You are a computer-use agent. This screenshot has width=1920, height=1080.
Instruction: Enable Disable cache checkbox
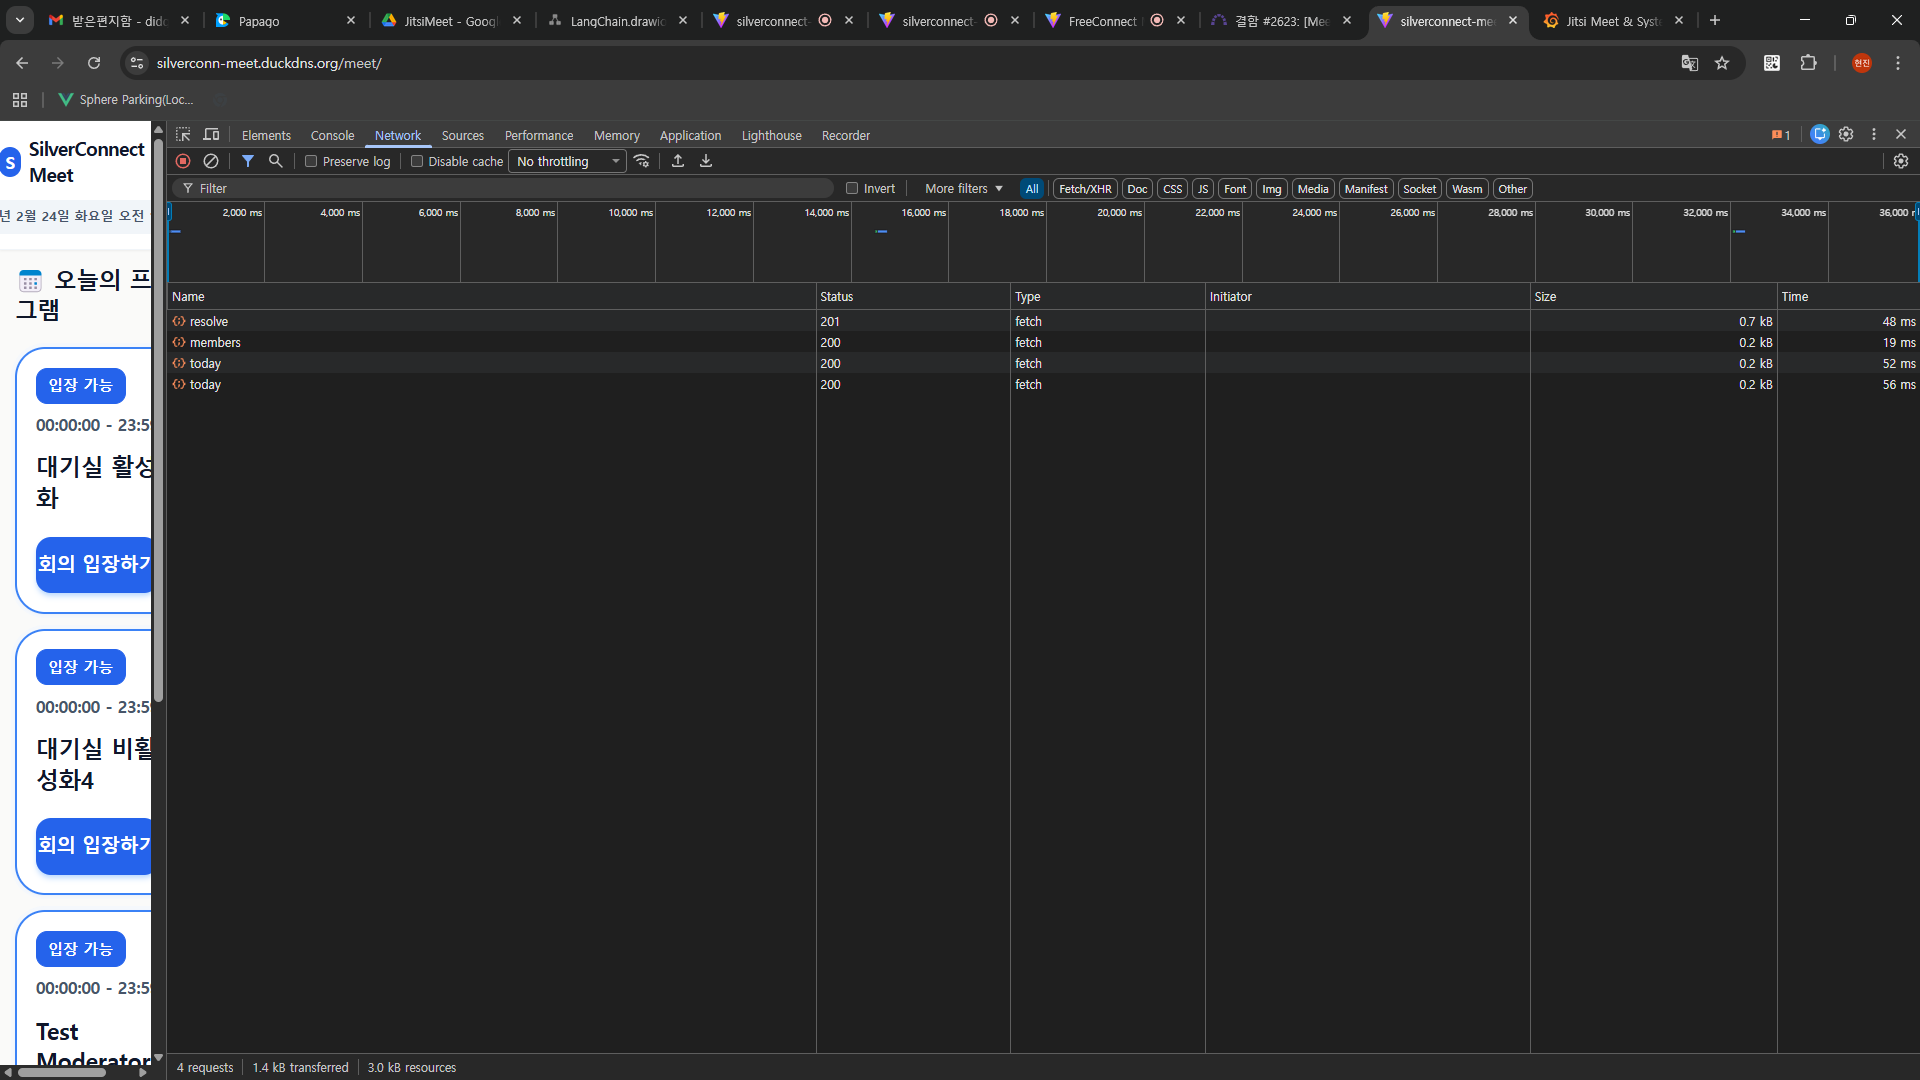tap(417, 161)
